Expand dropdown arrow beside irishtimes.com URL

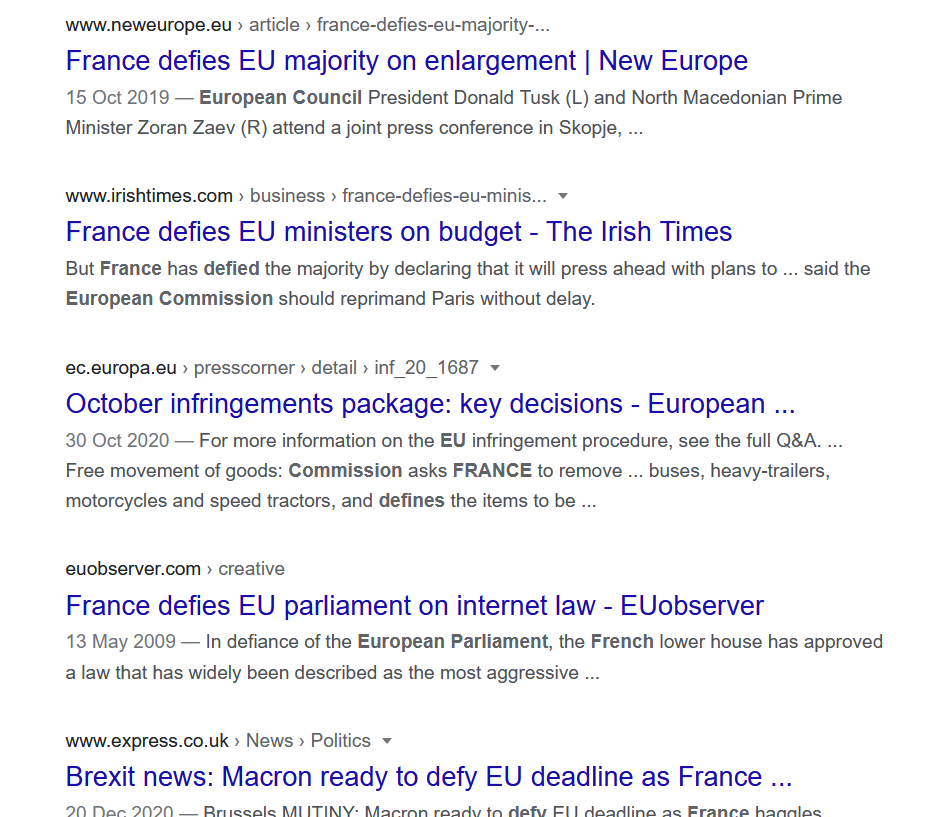[x=562, y=196]
